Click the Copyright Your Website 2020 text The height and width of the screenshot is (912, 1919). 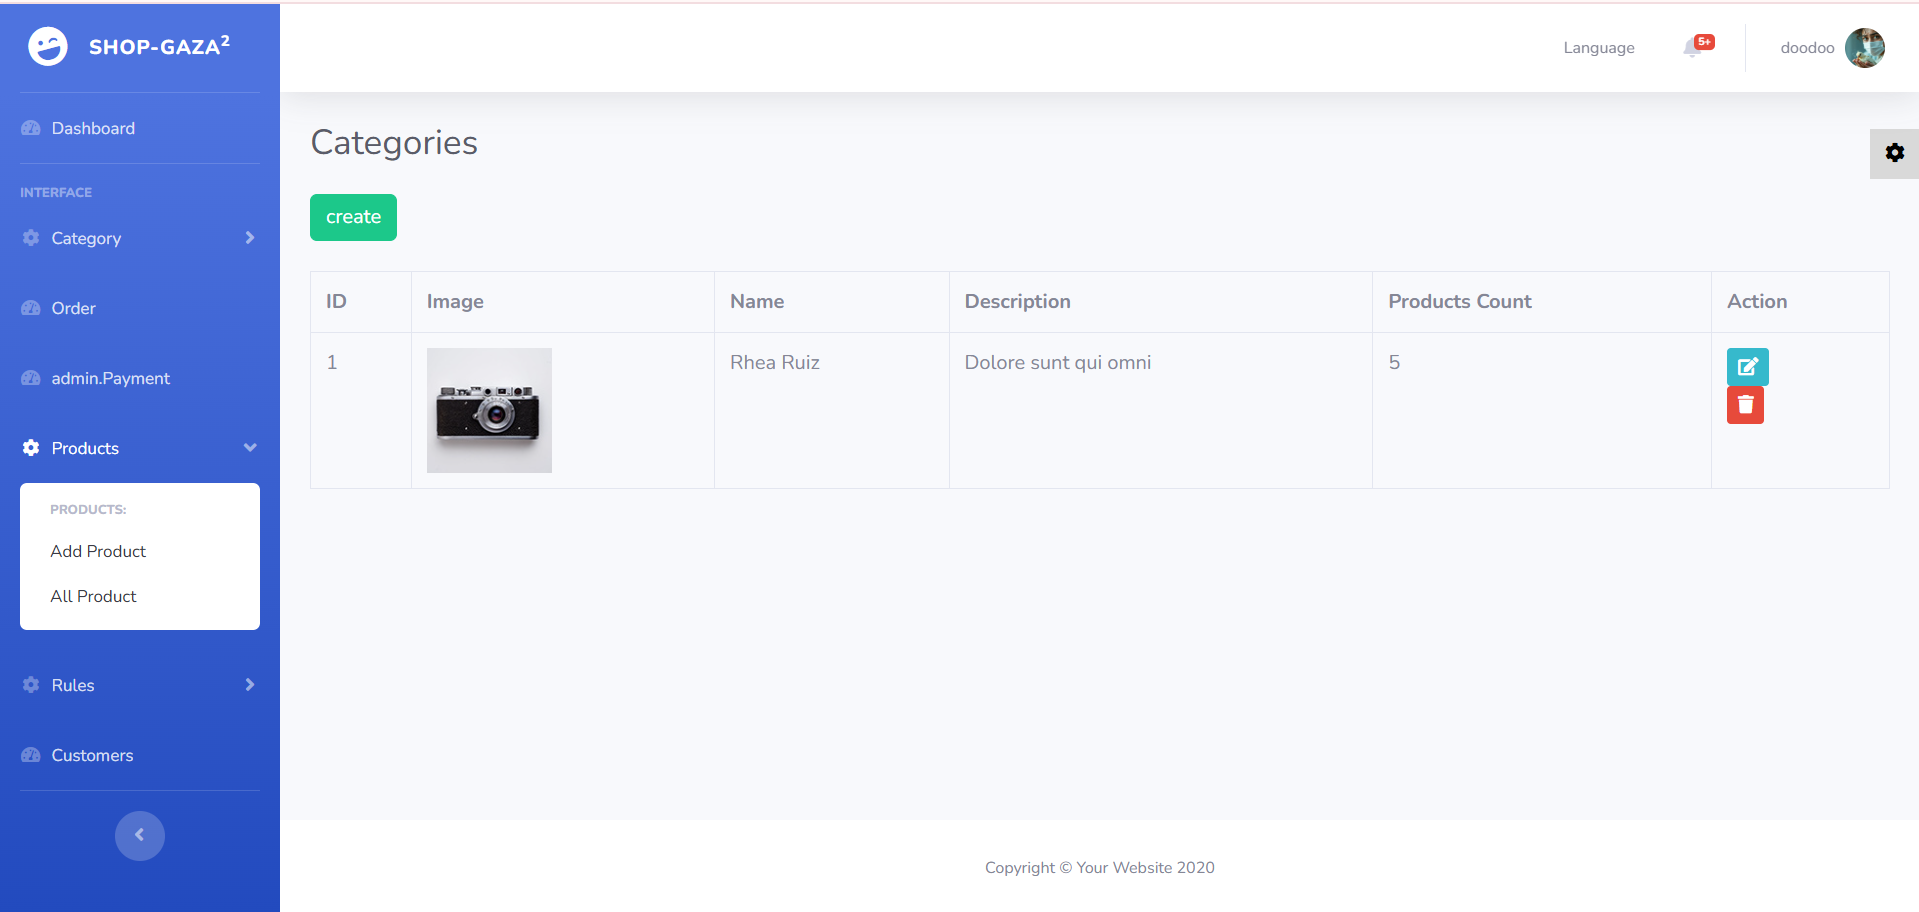(x=1100, y=867)
